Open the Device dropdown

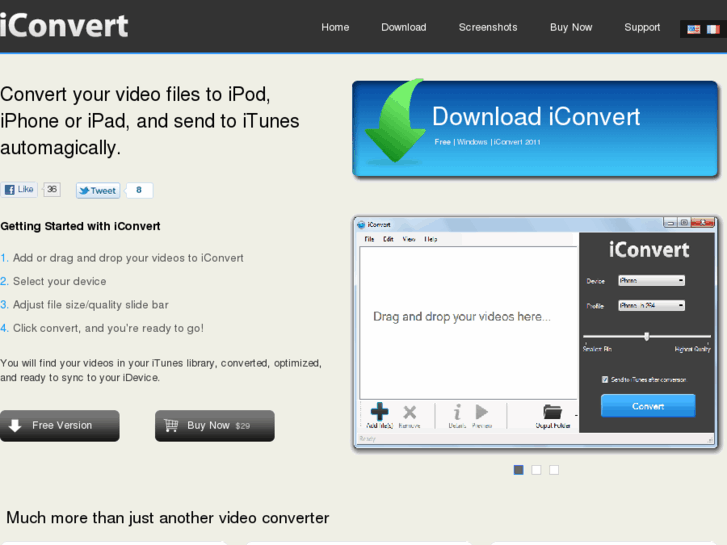pos(651,281)
